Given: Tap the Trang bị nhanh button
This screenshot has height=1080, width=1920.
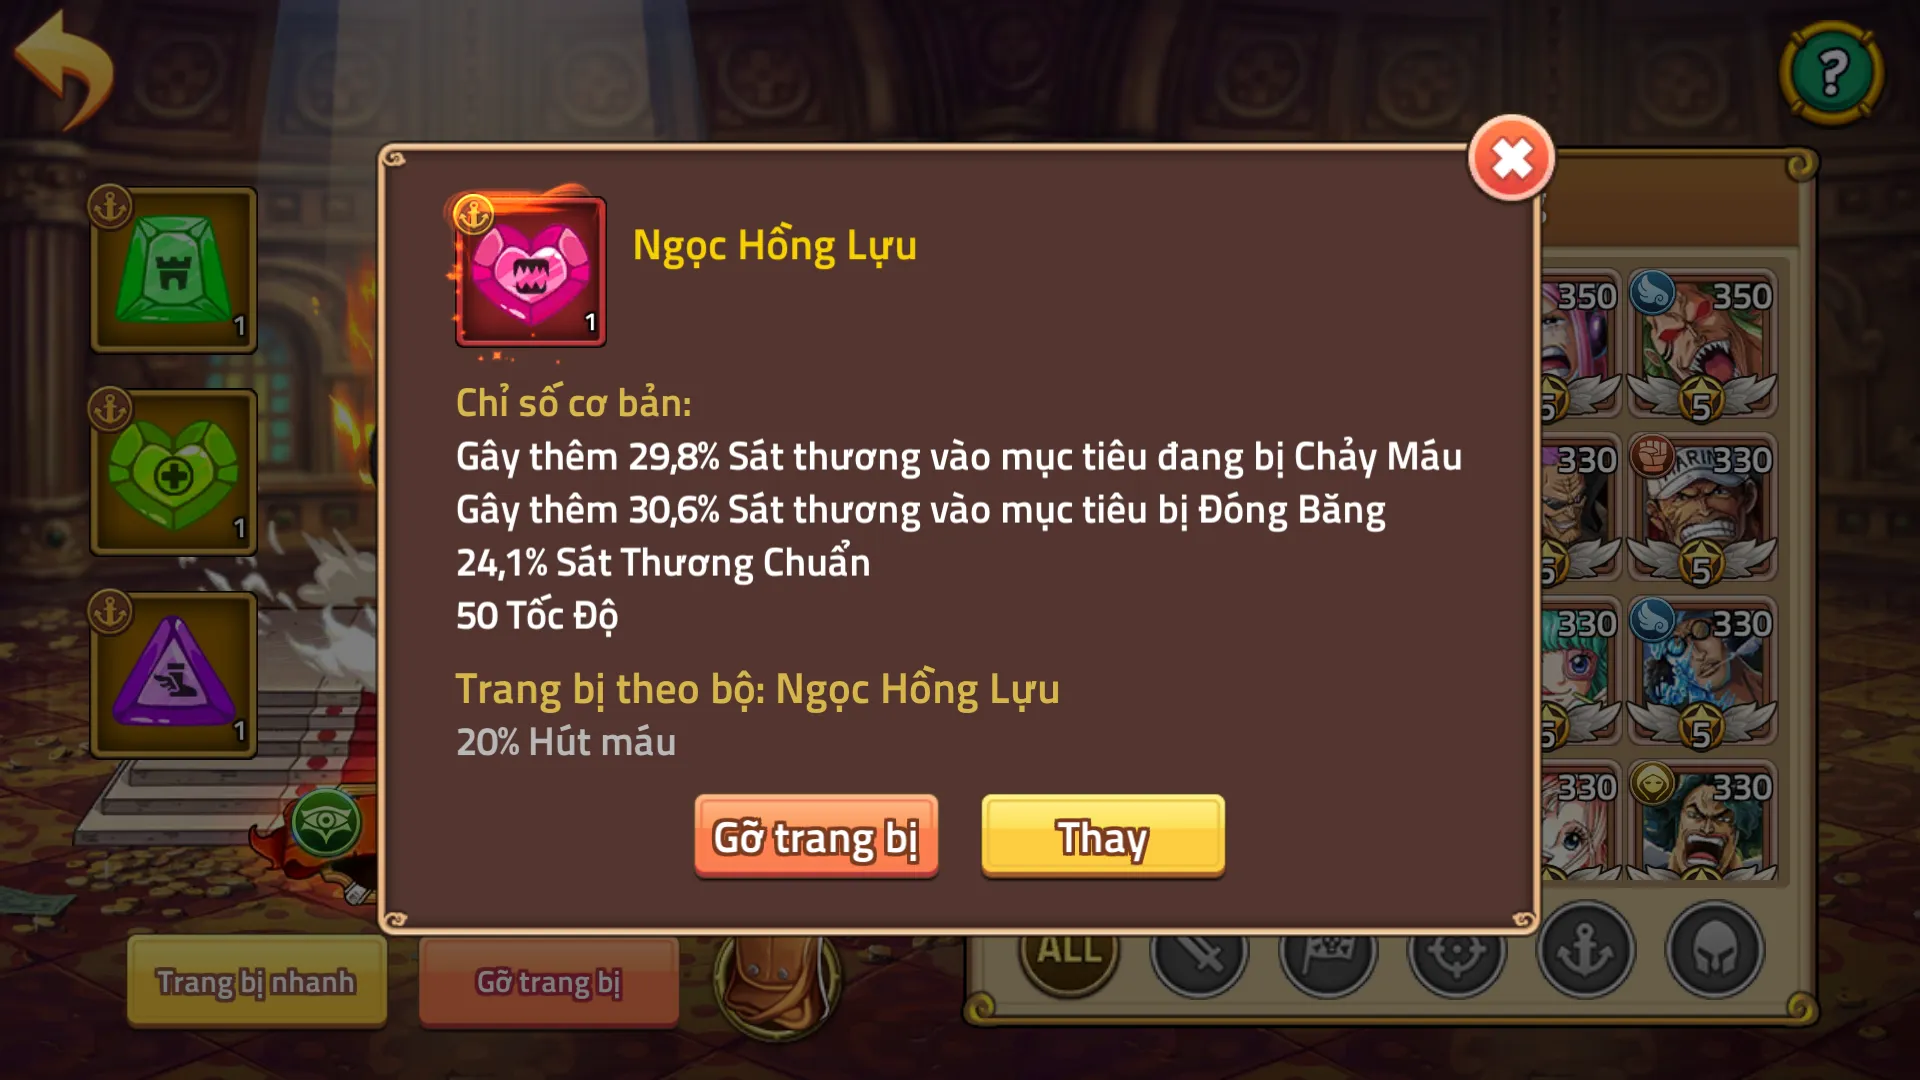Looking at the screenshot, I should pos(256,982).
